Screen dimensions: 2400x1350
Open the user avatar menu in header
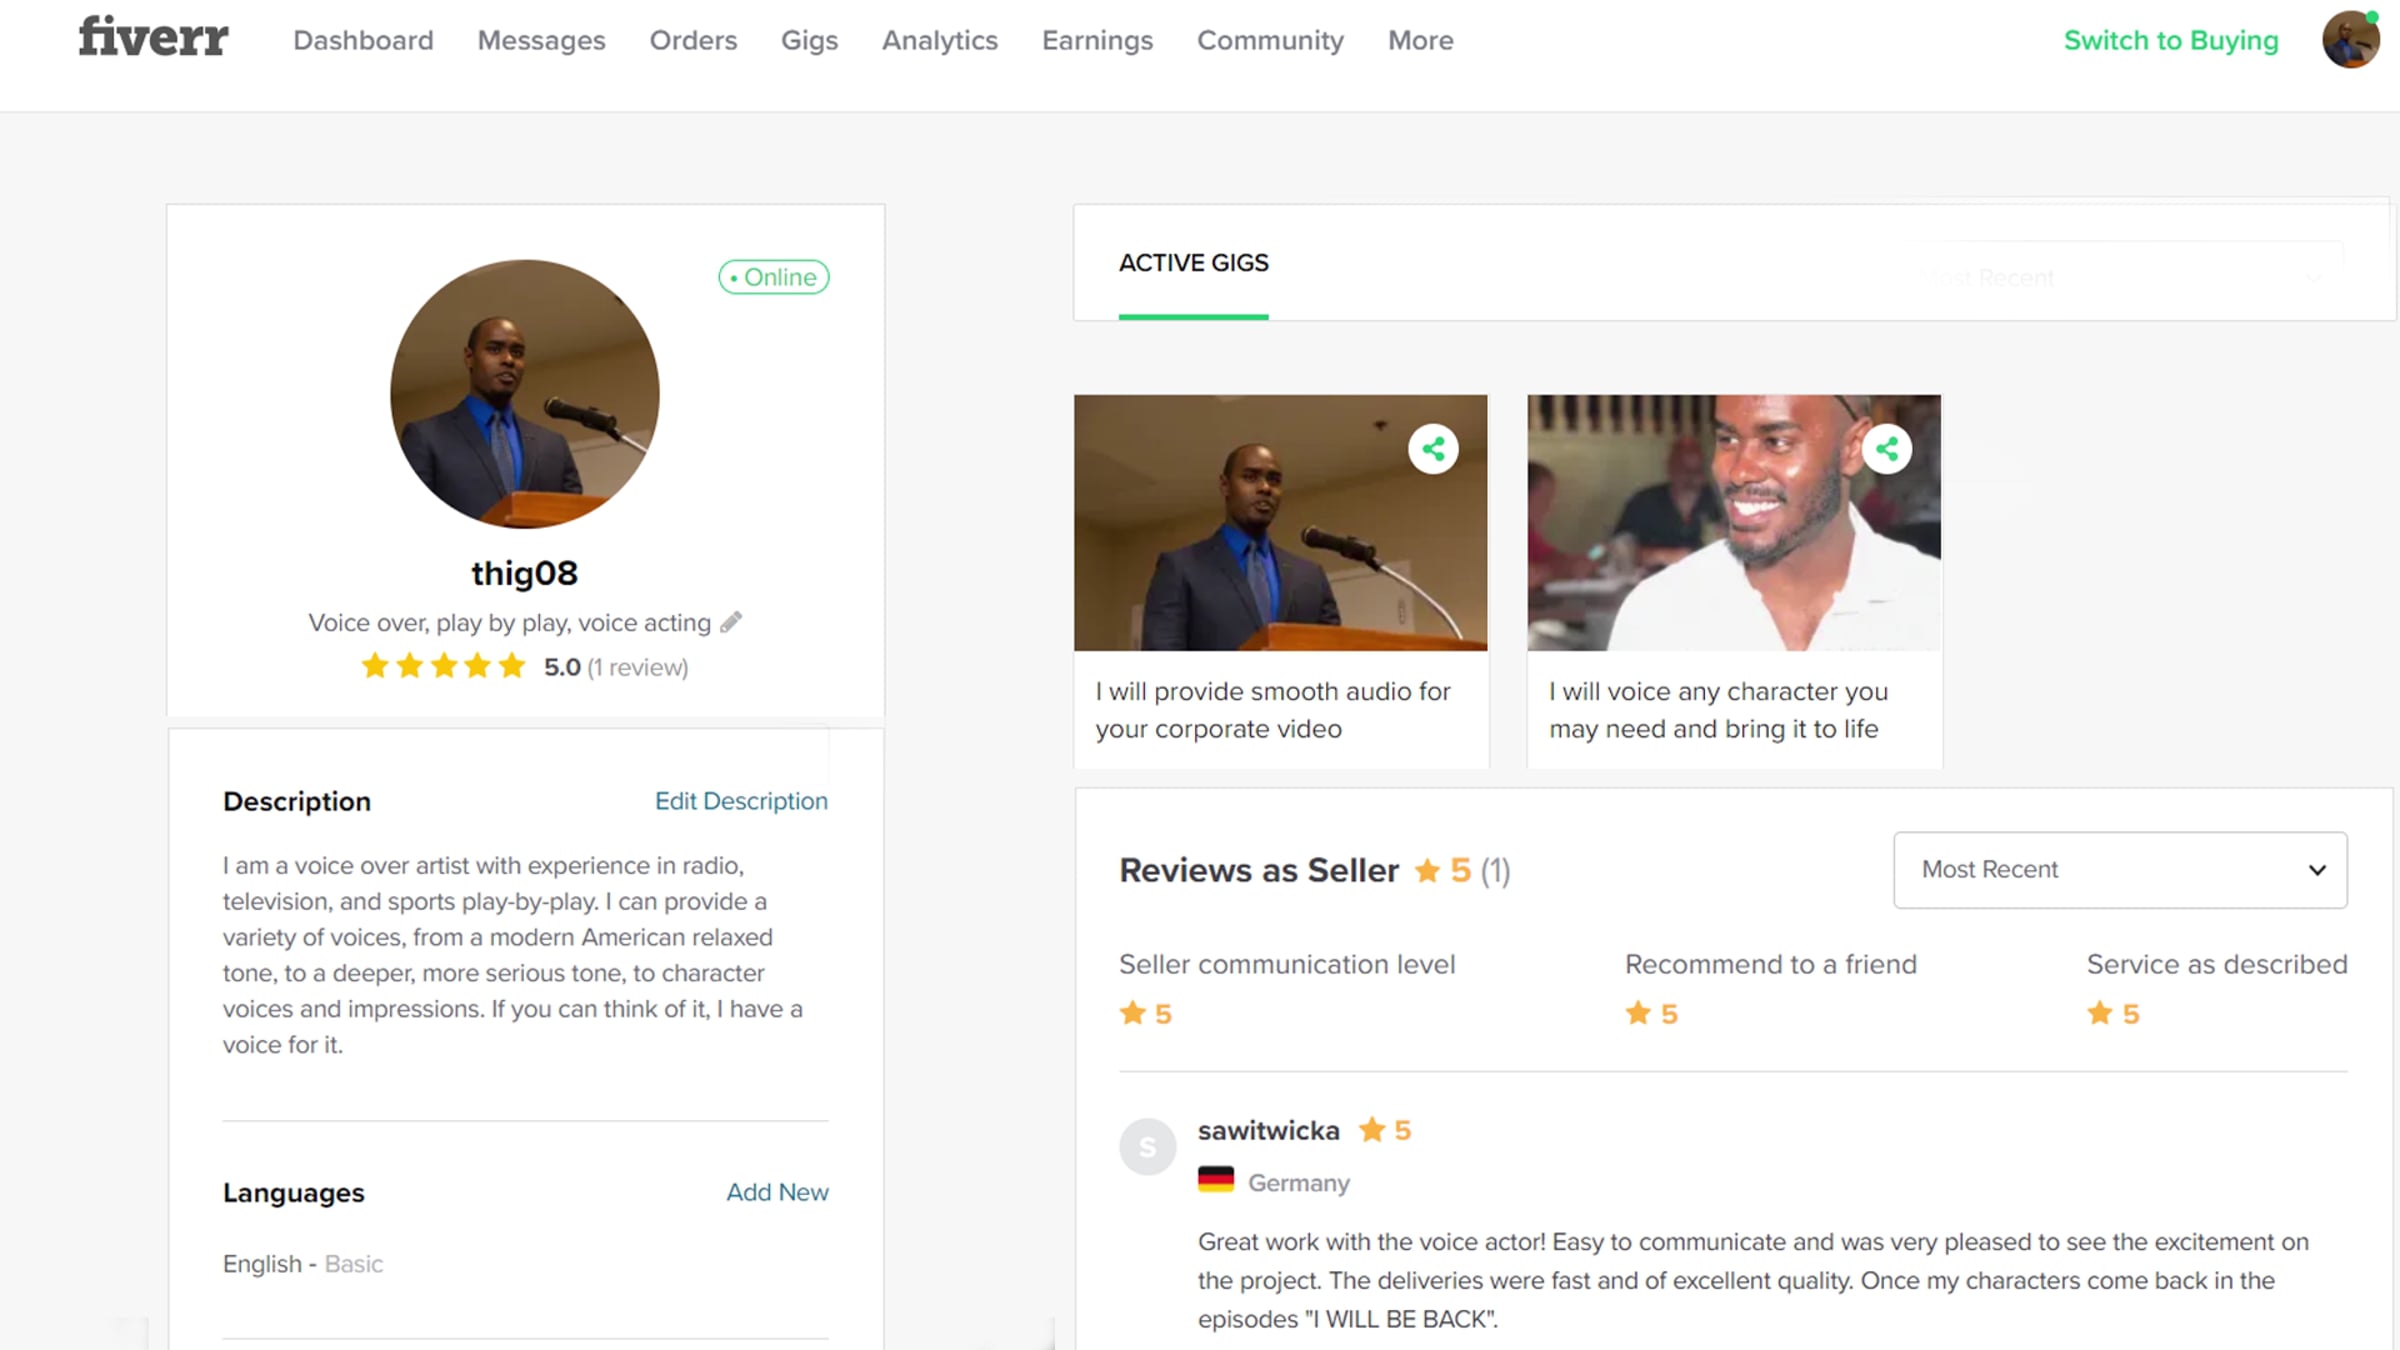coord(2350,40)
